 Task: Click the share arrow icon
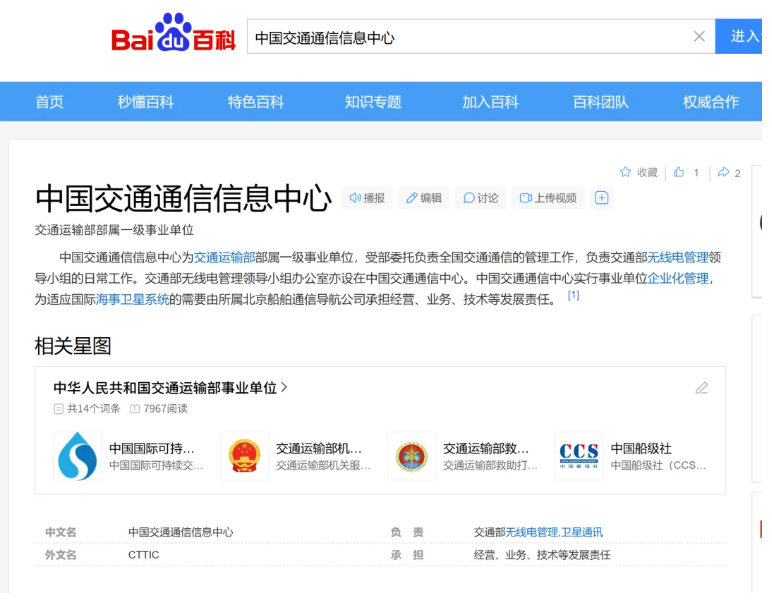[x=723, y=172]
